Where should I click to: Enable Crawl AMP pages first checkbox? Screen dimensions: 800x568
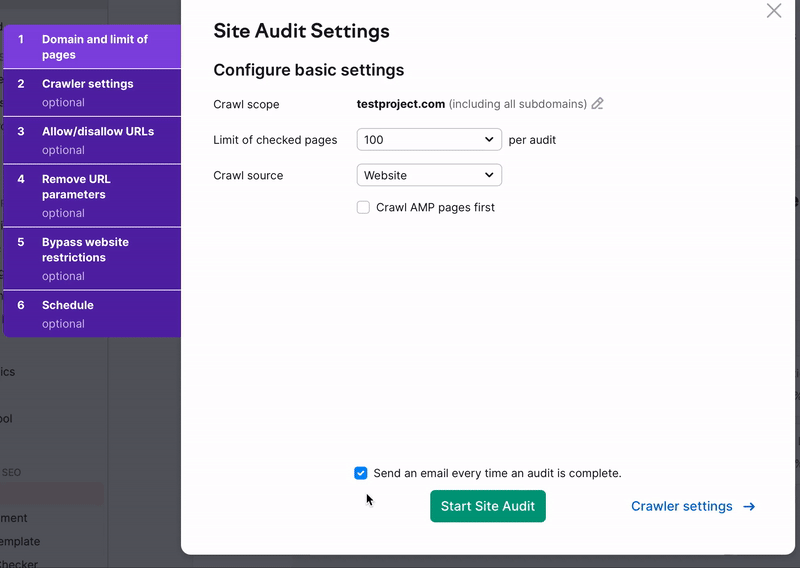point(363,207)
